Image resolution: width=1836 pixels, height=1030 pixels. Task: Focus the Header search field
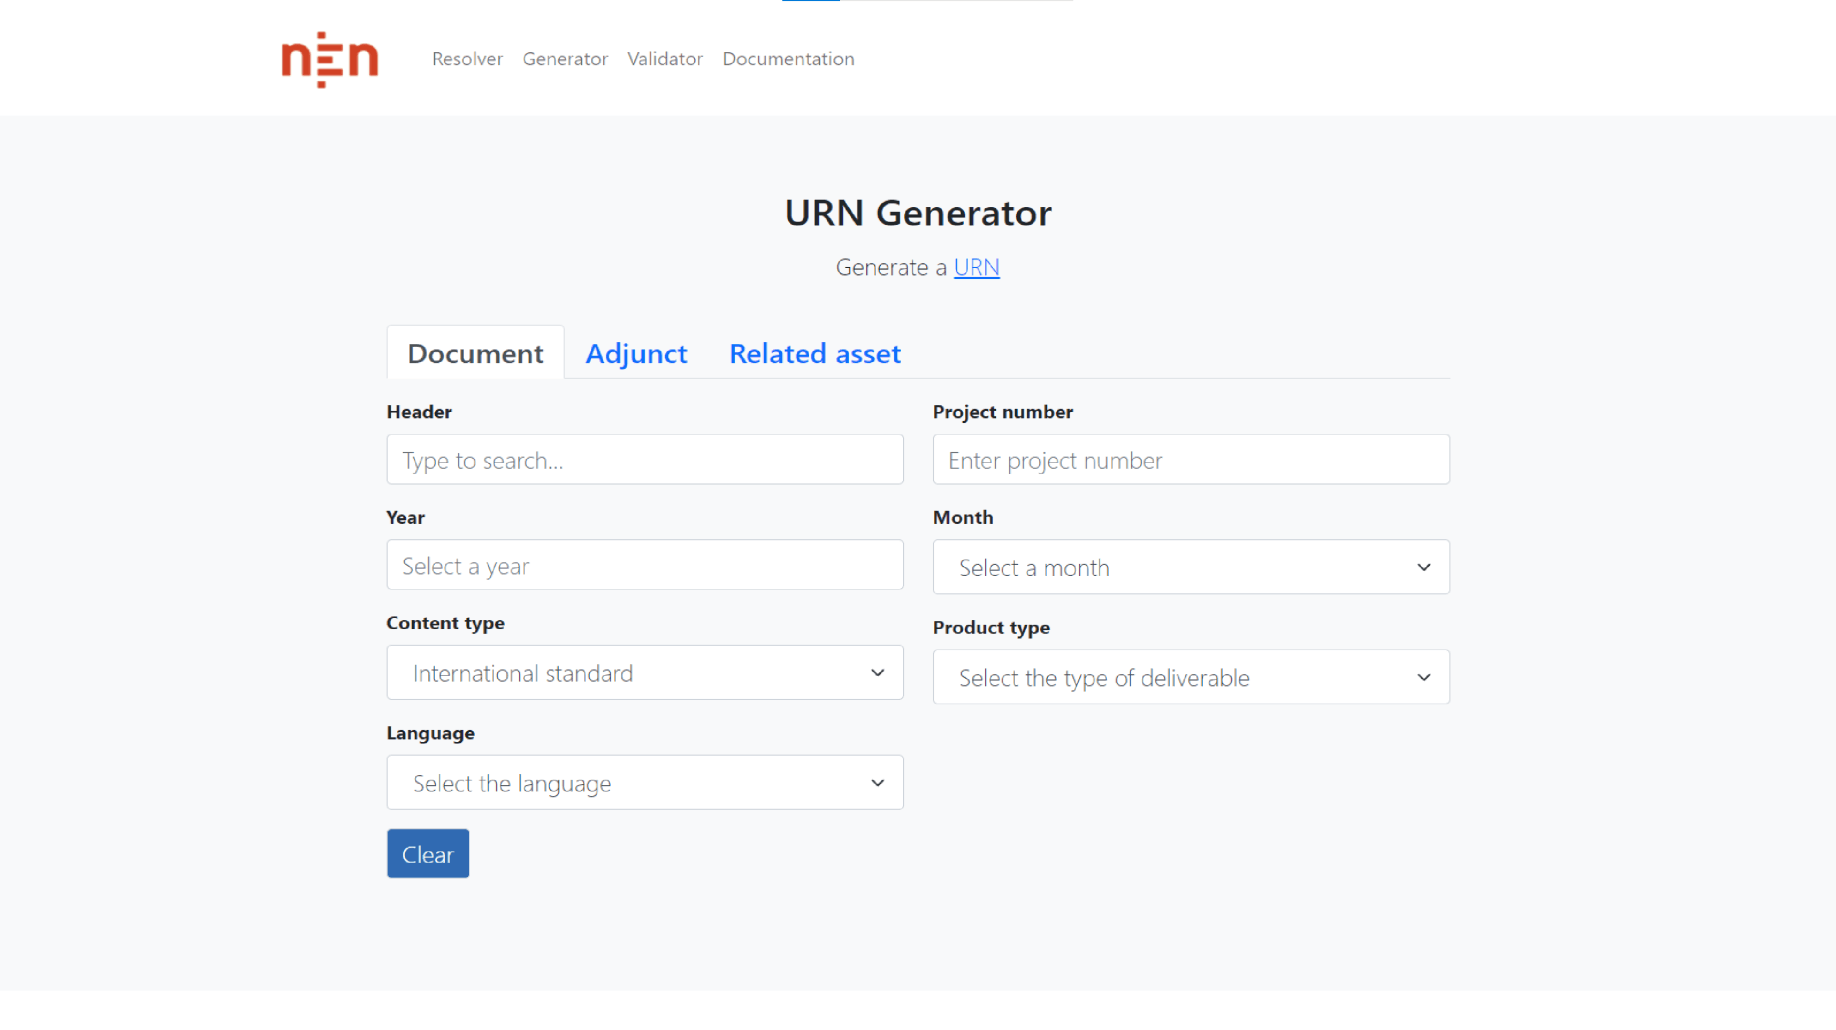pos(645,460)
